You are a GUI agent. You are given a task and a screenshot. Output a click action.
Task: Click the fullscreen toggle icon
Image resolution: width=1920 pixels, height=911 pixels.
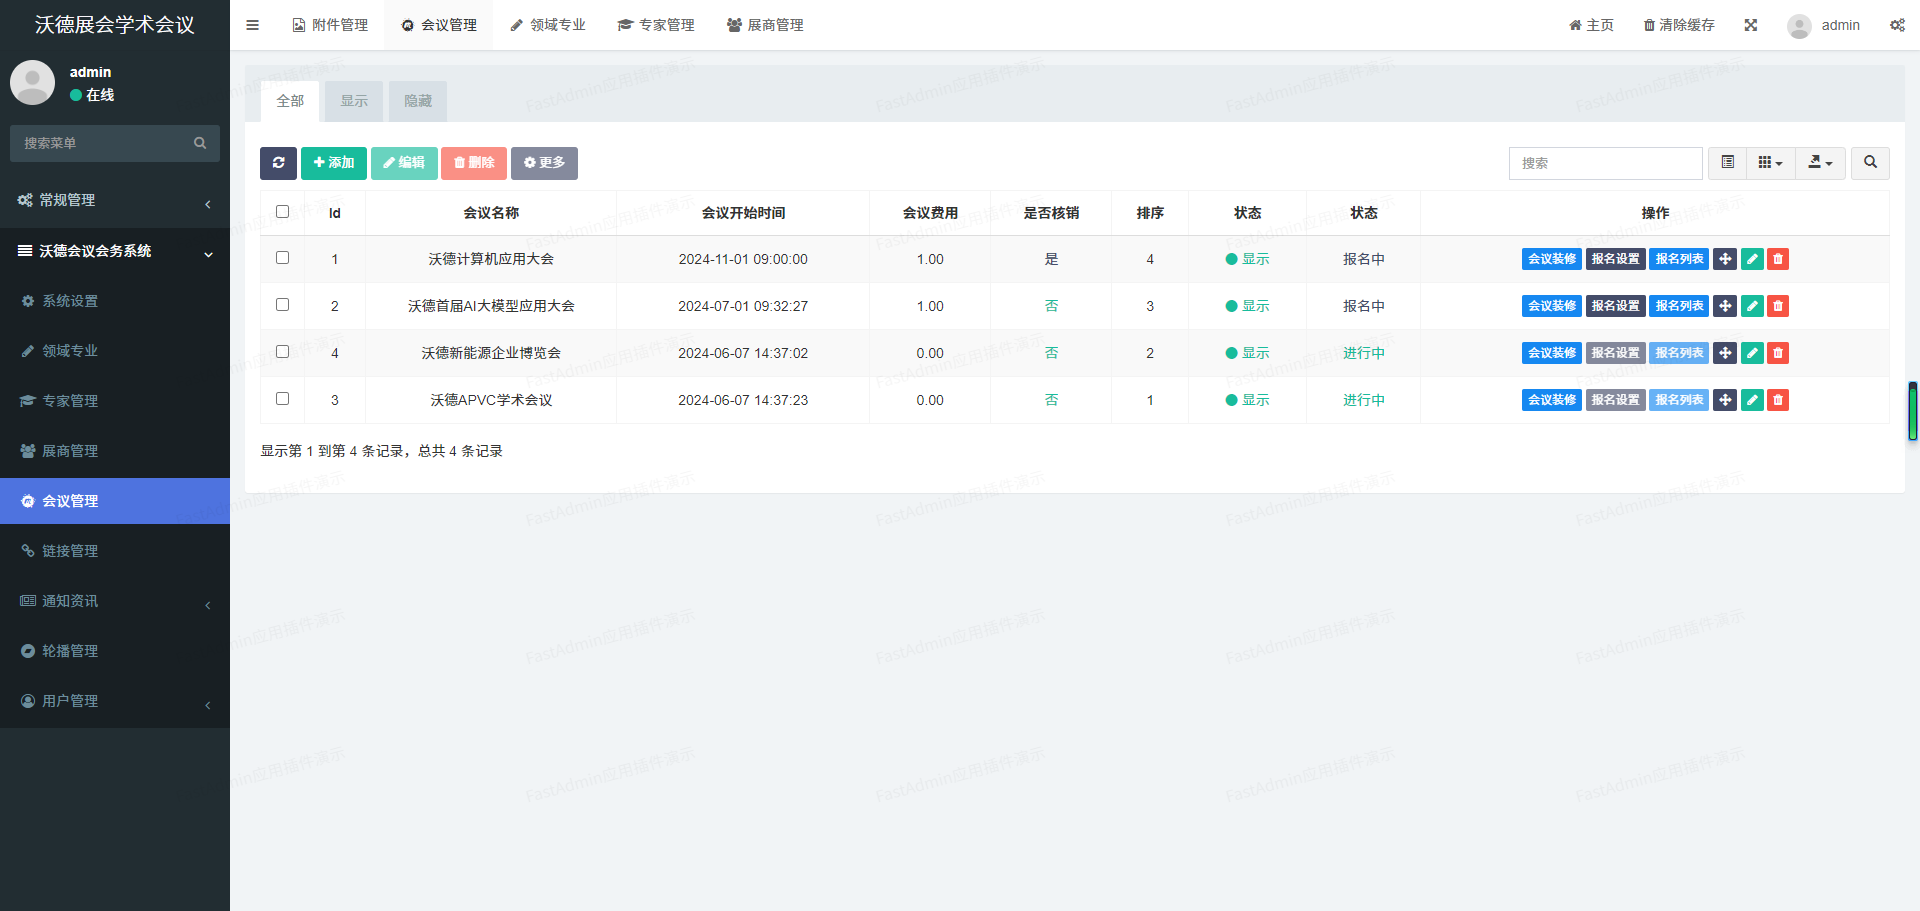(x=1751, y=25)
